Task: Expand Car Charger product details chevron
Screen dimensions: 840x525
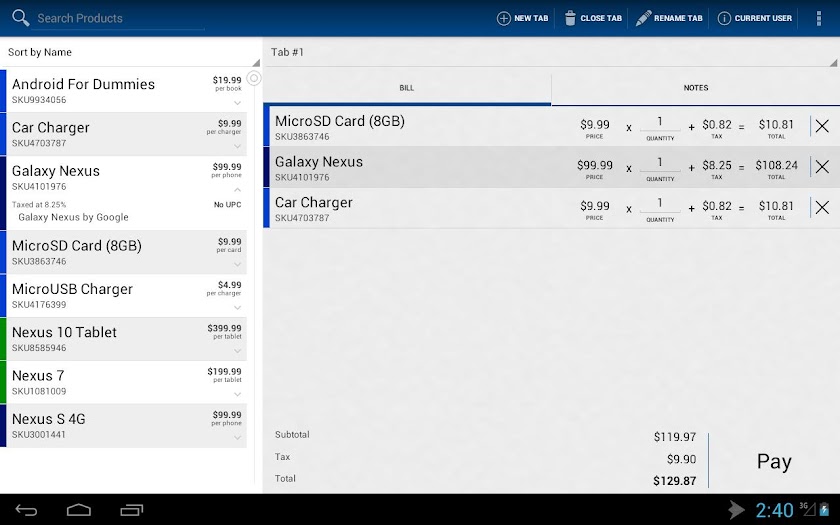Action: tap(237, 146)
